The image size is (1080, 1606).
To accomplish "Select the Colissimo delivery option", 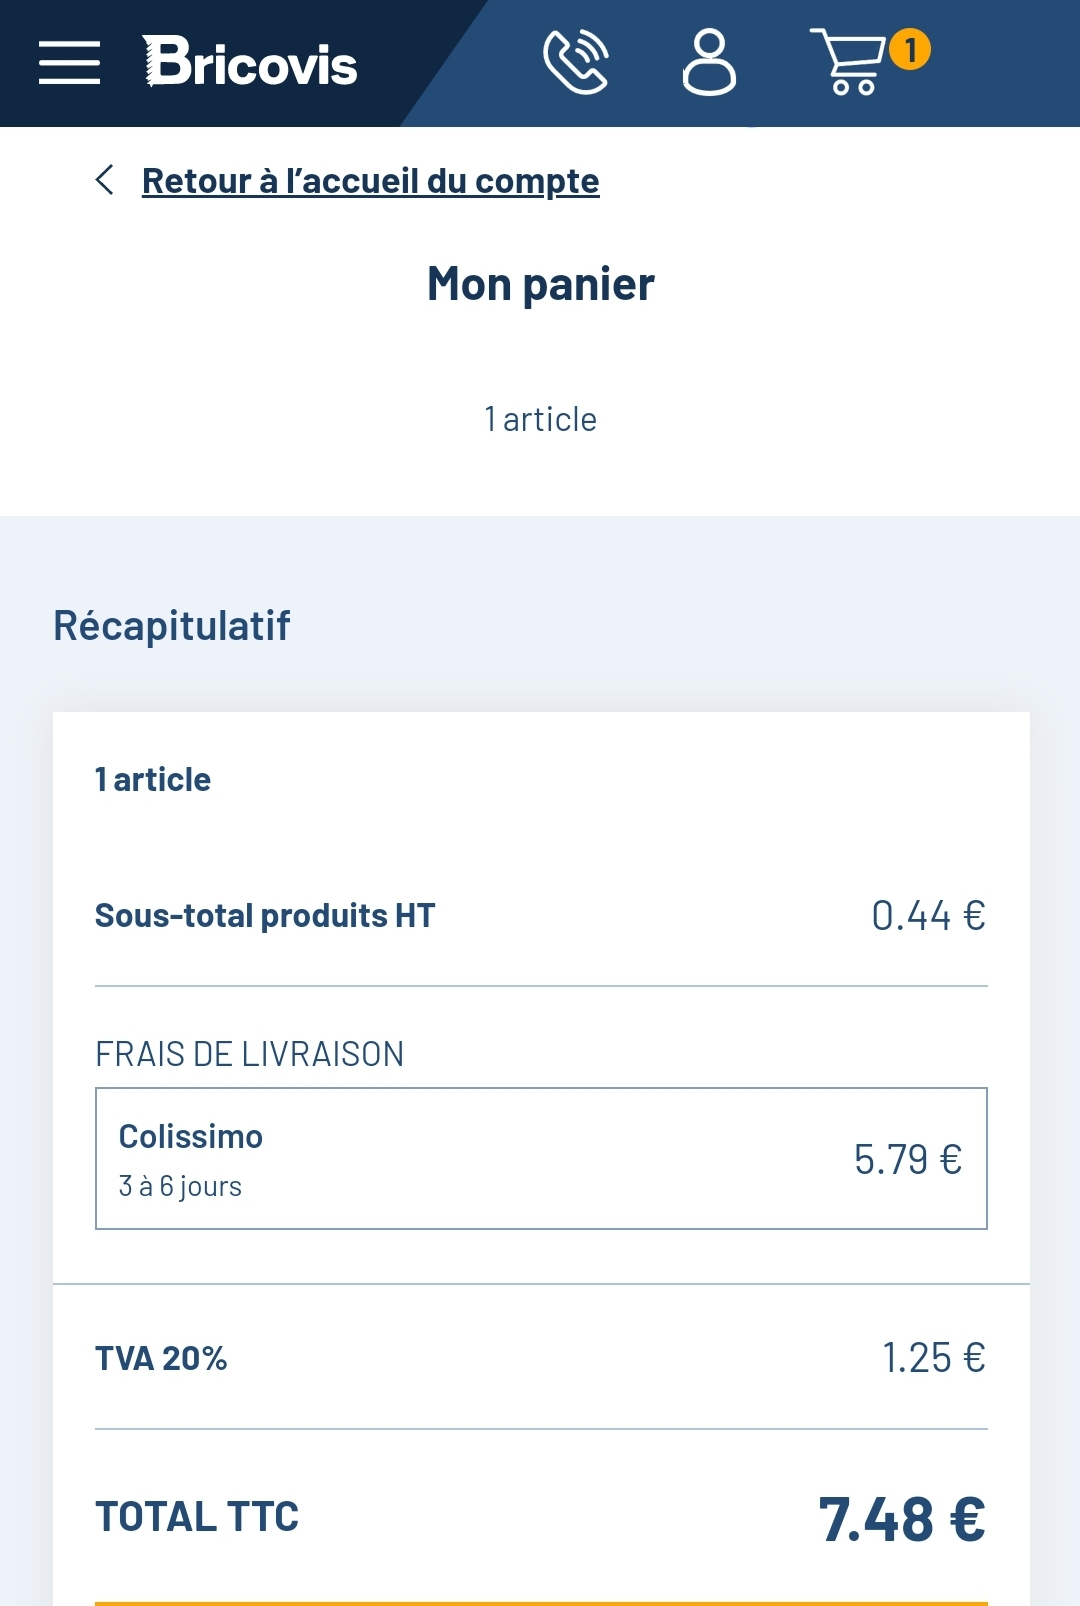I will [x=540, y=1158].
